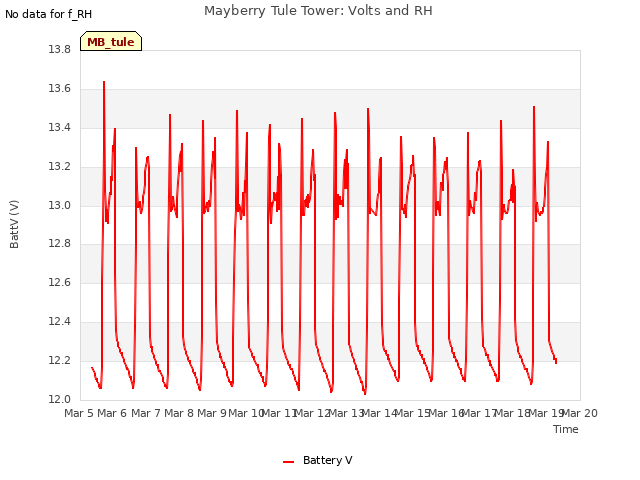Click the 13.6 y-axis tick label
The image size is (640, 480).
click(x=60, y=89)
